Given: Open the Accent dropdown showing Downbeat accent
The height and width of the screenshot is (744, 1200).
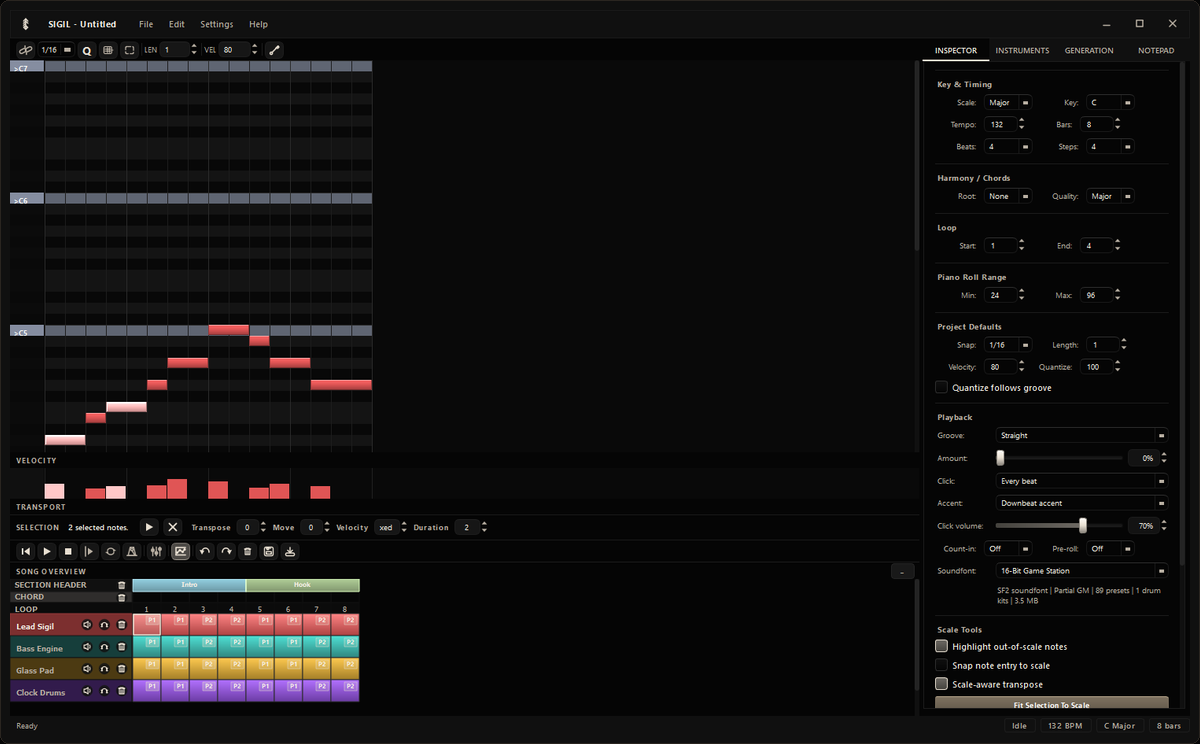Looking at the screenshot, I should [x=1082, y=503].
